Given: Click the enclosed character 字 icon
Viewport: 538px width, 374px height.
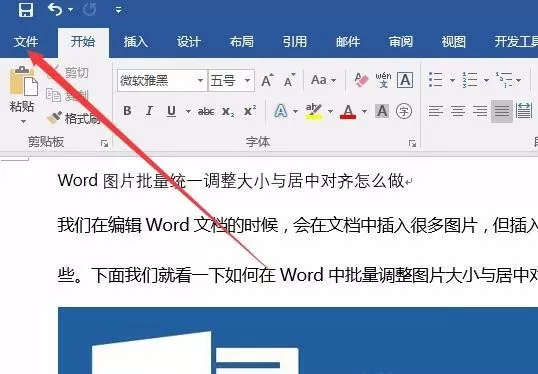Looking at the screenshot, I should (404, 111).
